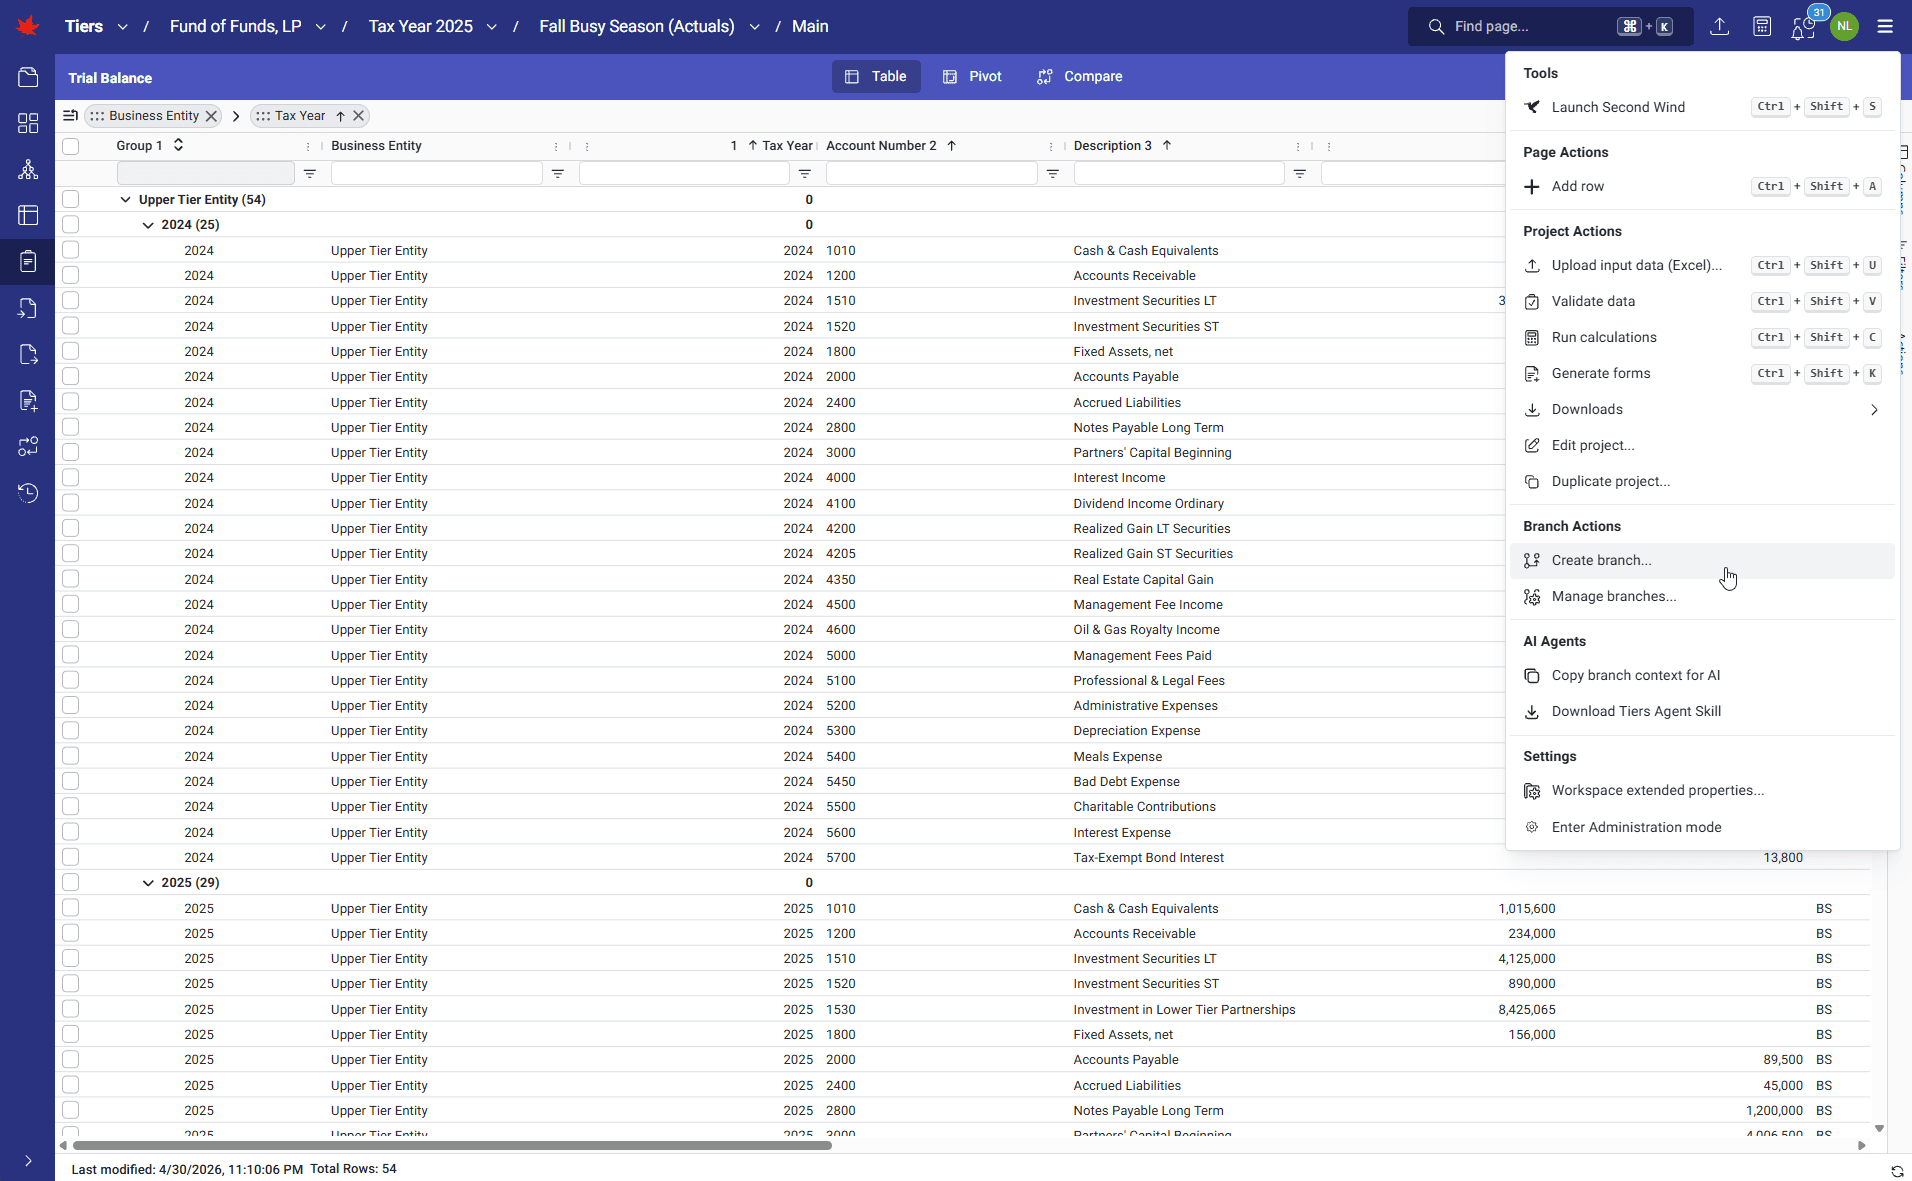Image resolution: width=1912 pixels, height=1181 pixels.
Task: Click the filter icon for Description column
Action: (1300, 174)
